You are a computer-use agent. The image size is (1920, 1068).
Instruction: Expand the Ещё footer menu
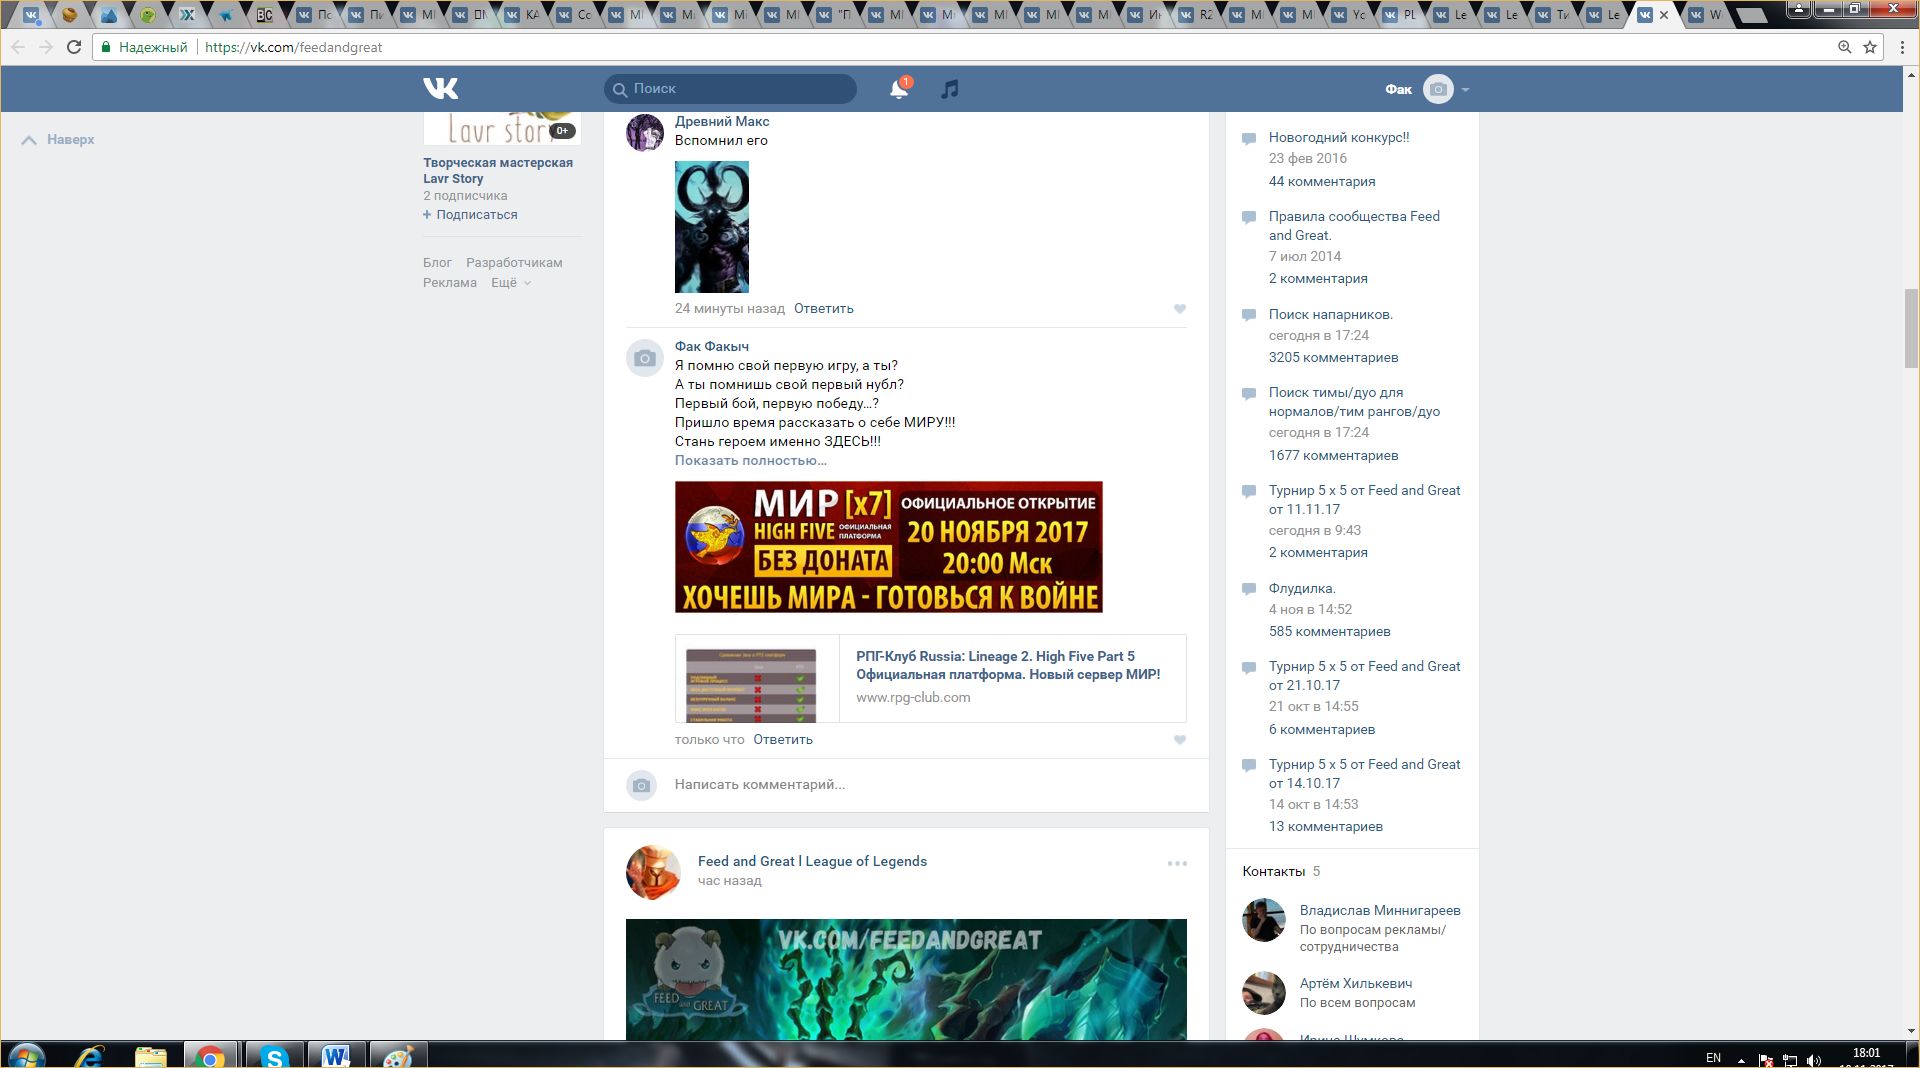pyautogui.click(x=510, y=283)
